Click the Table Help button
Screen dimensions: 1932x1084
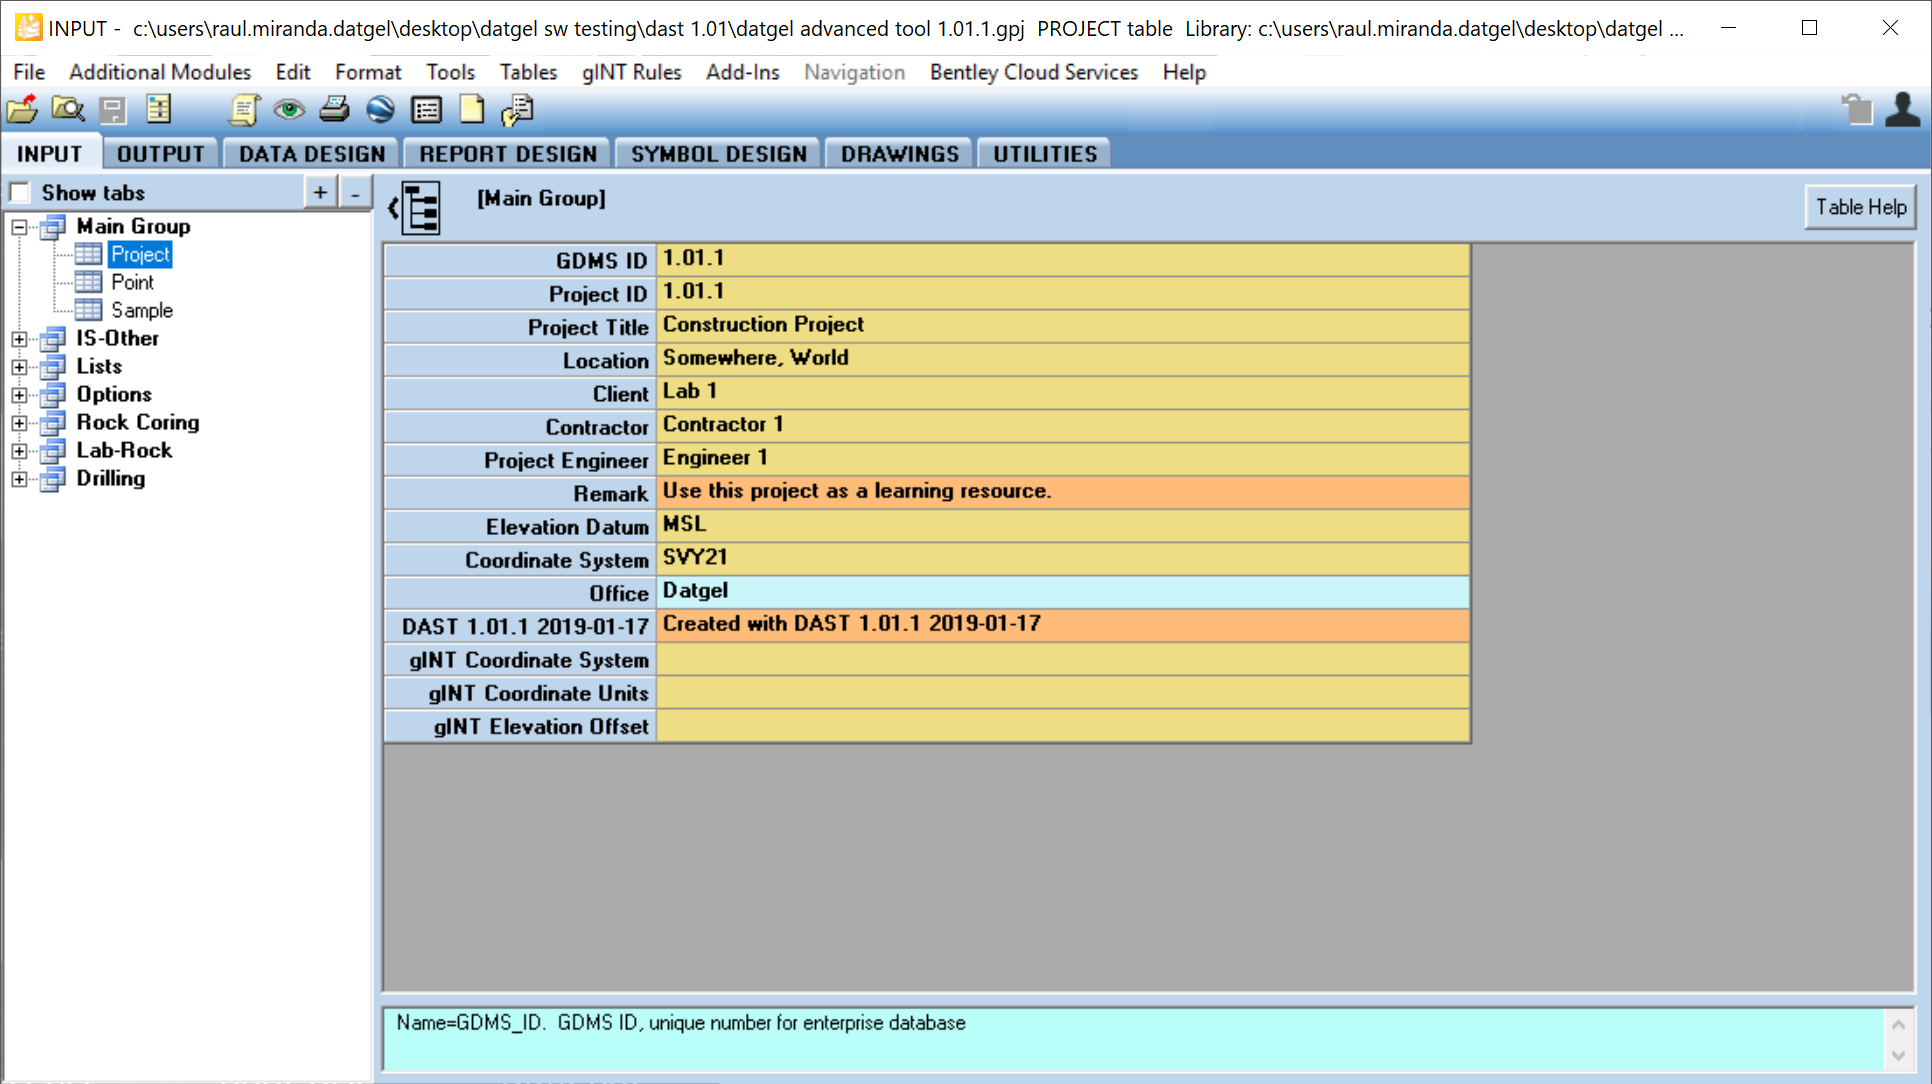click(x=1860, y=207)
